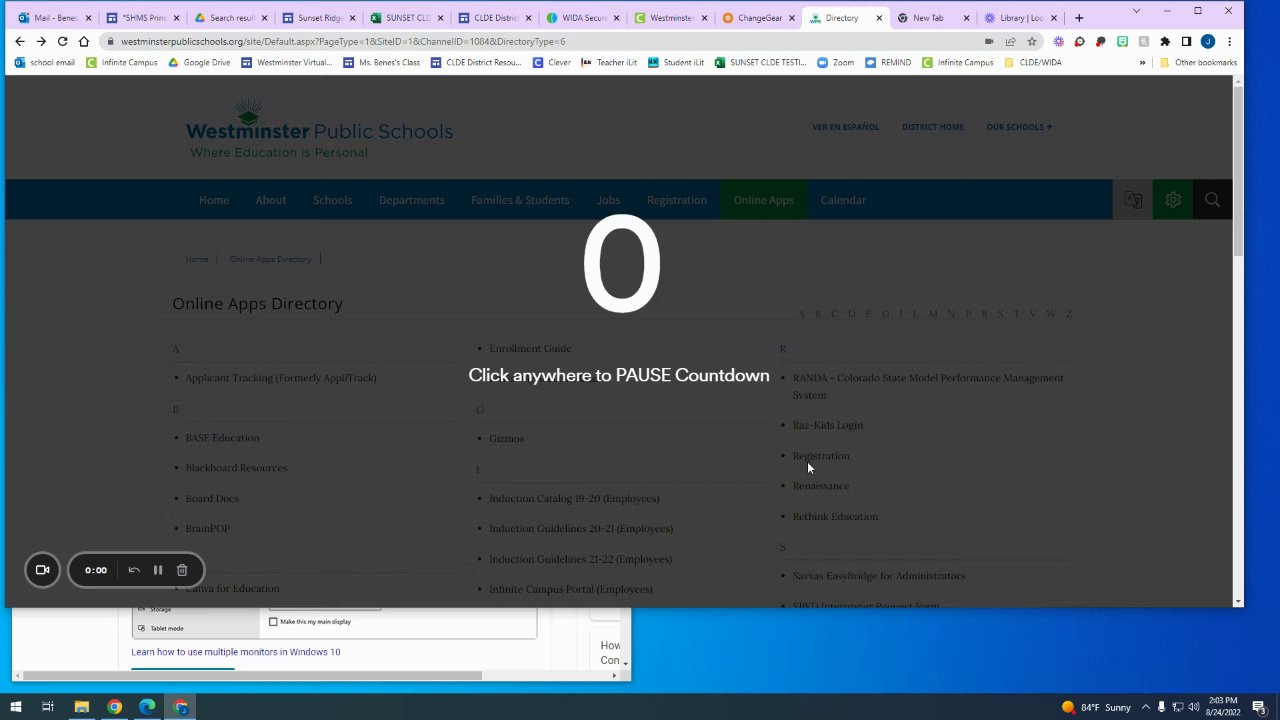Open the Clever bookmark

552,62
